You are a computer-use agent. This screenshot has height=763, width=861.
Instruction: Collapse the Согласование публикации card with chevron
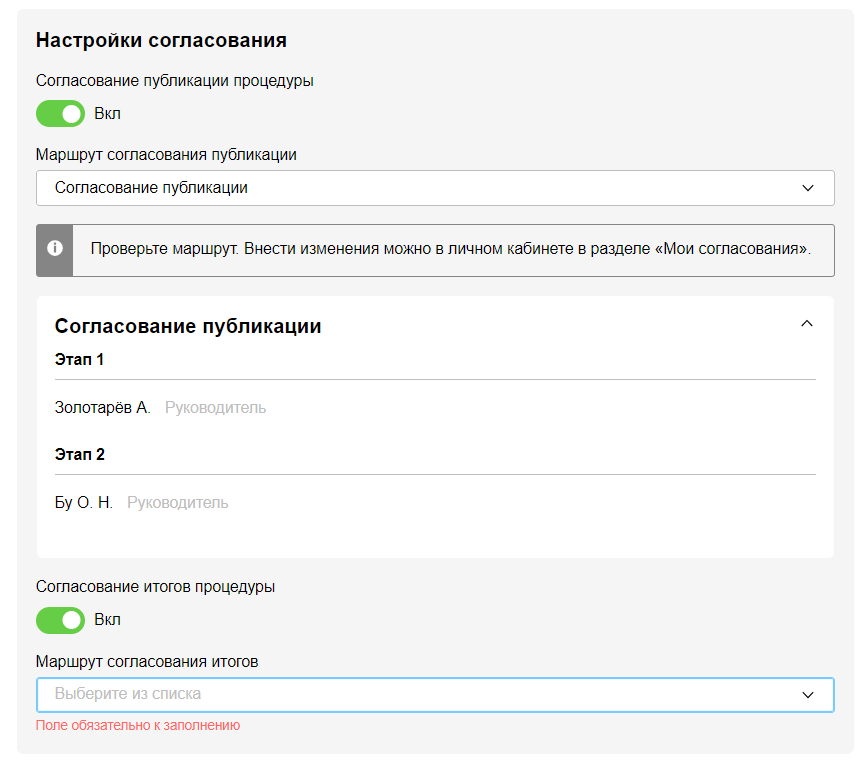(807, 324)
